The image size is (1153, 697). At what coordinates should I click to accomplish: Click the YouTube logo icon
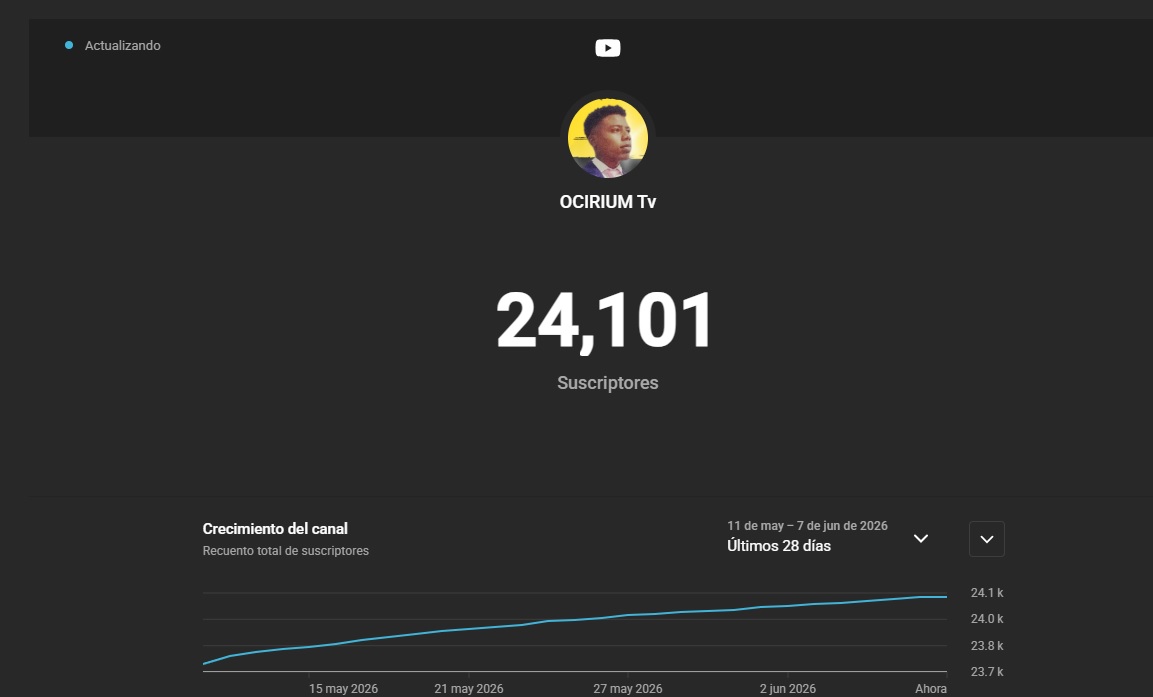pyautogui.click(x=607, y=48)
